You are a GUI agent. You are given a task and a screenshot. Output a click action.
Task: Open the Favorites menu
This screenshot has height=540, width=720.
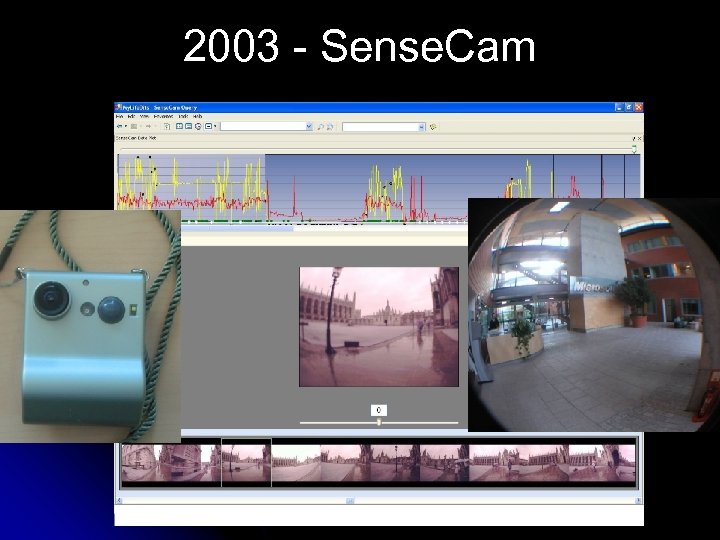tap(163, 116)
